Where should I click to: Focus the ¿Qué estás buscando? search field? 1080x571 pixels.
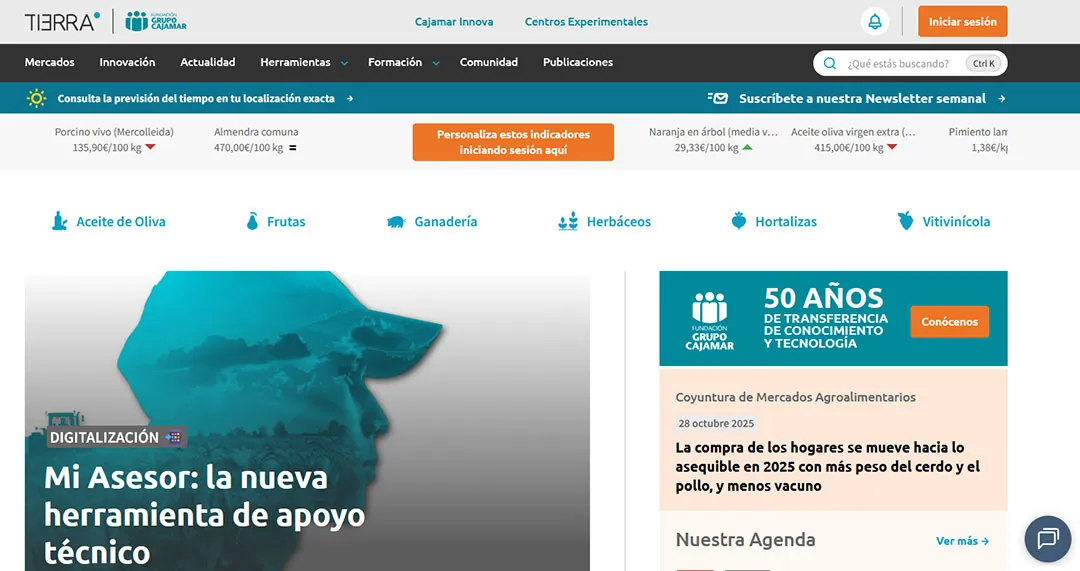pos(910,63)
